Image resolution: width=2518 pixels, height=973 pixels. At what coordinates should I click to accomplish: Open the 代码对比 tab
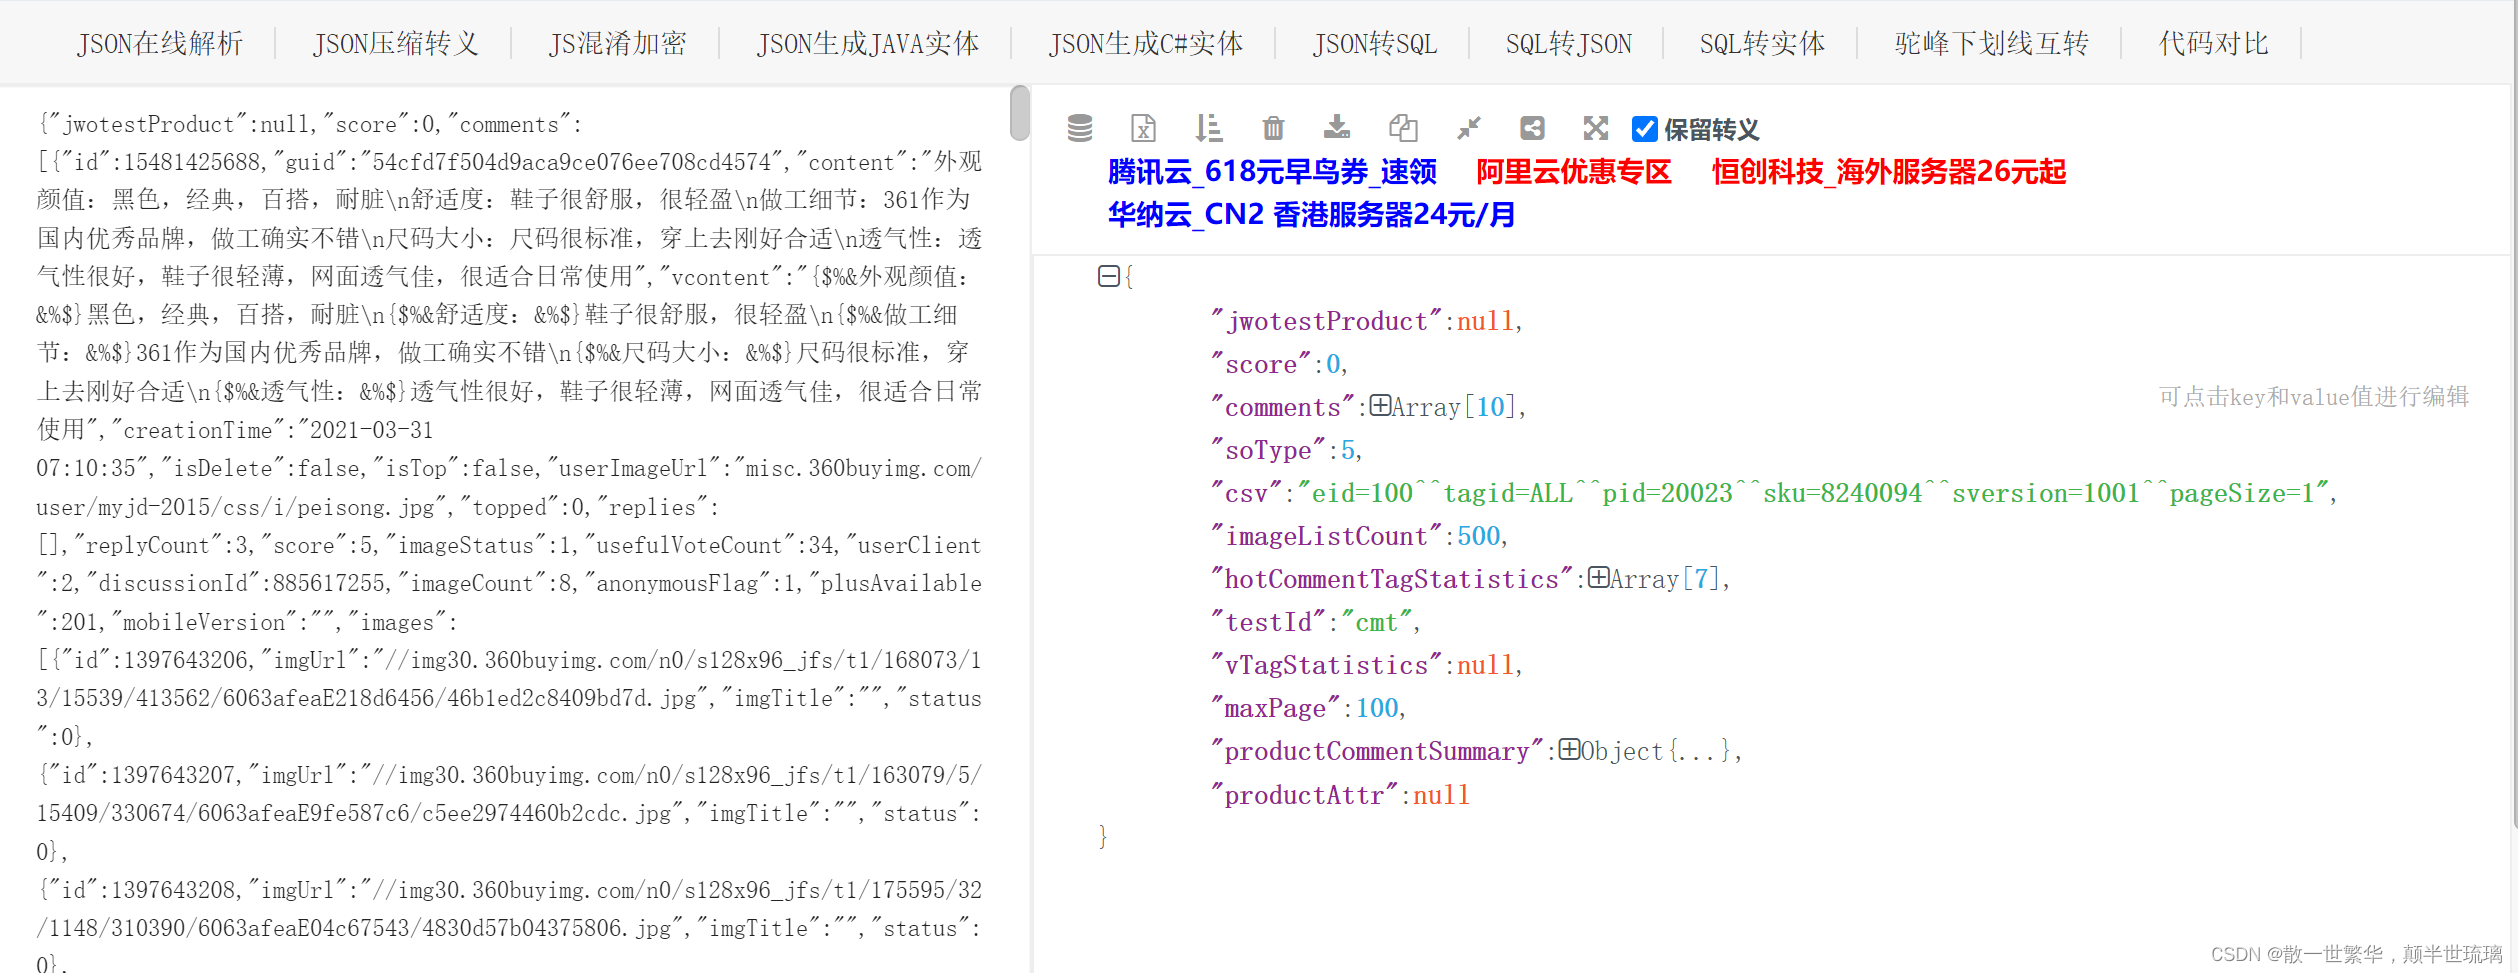coord(2213,43)
